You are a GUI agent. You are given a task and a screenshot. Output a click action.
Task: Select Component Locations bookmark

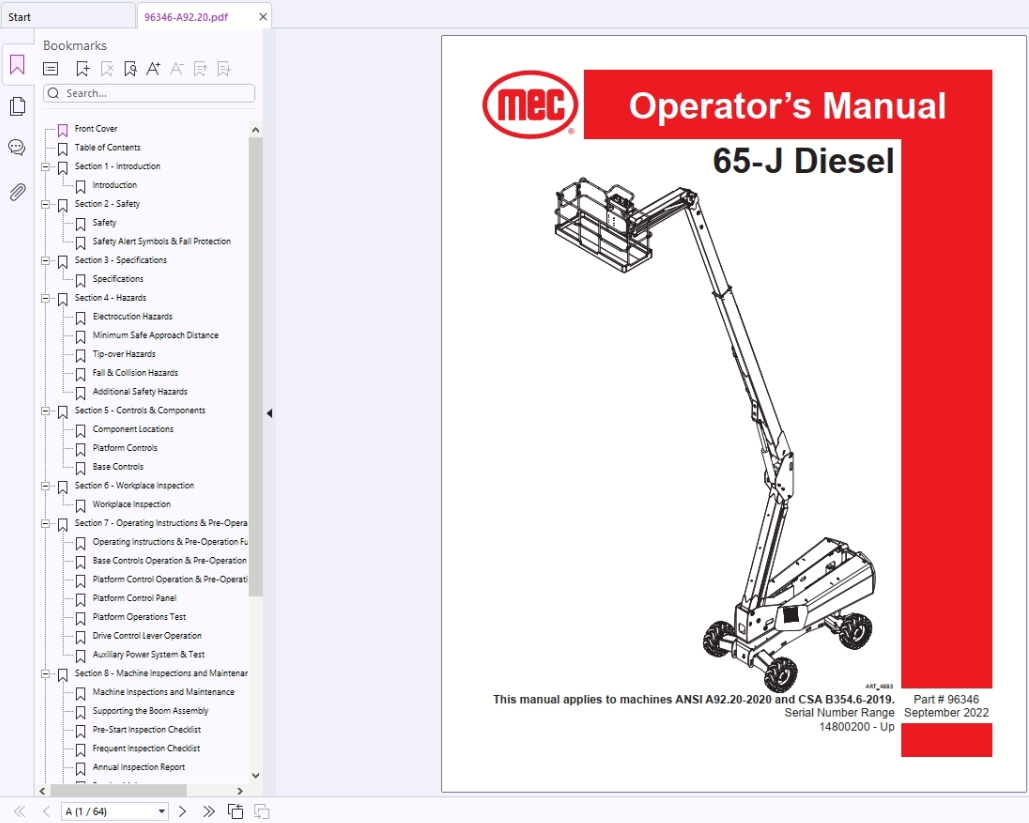tap(133, 429)
